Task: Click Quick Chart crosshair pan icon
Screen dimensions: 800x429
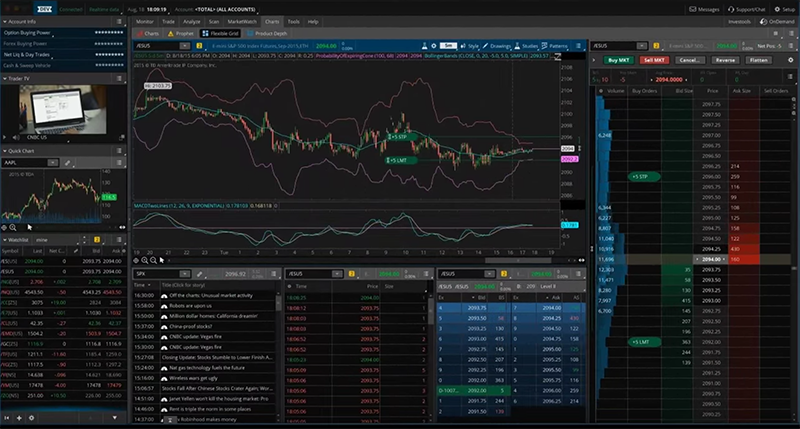Action: pos(4,228)
